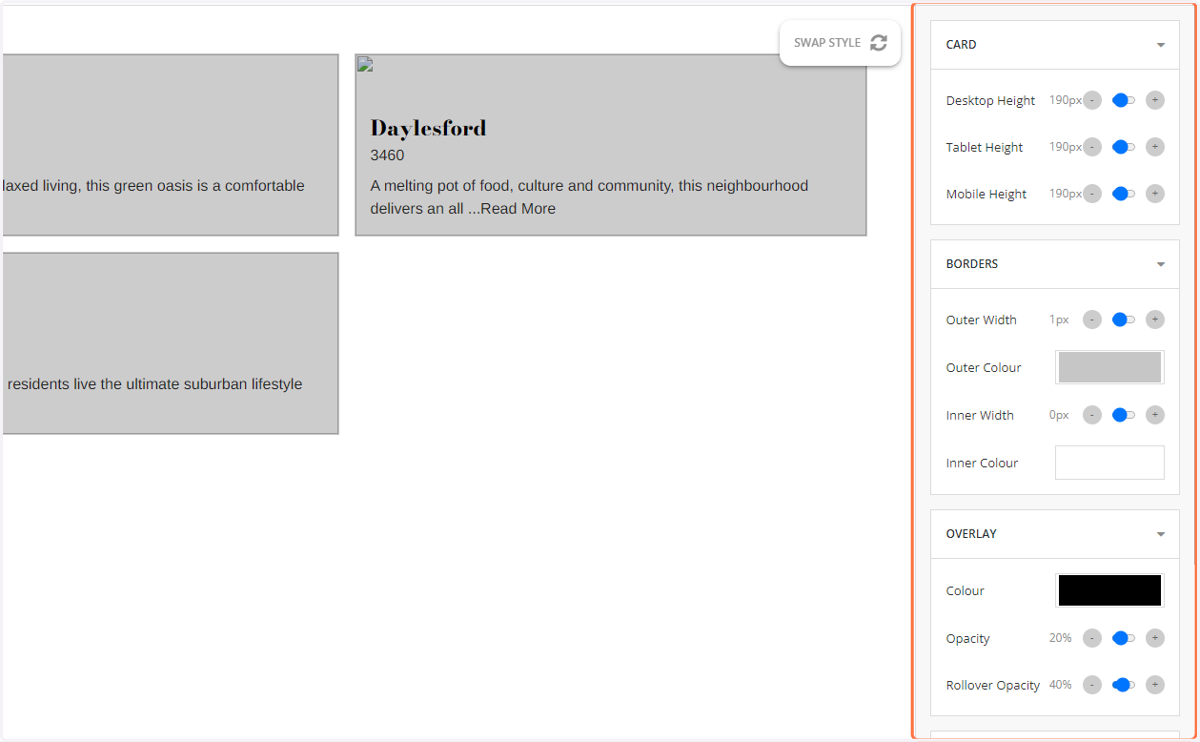Click the SWAP STYLE button
This screenshot has height=742, width=1200.
click(840, 43)
